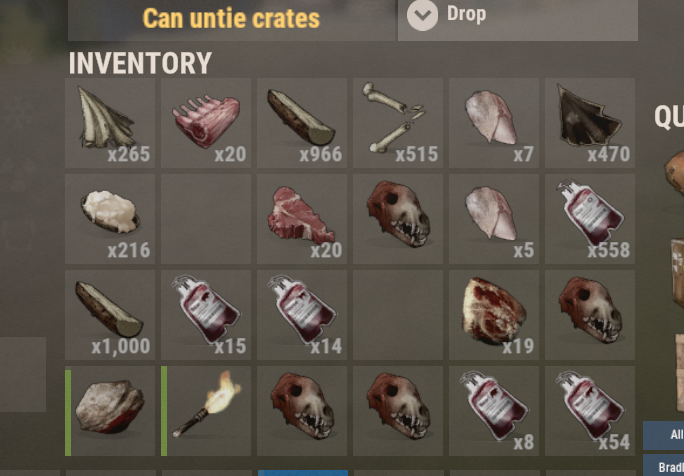The image size is (684, 476).
Task: Pick the raw meat steak x20
Action: tap(302, 219)
